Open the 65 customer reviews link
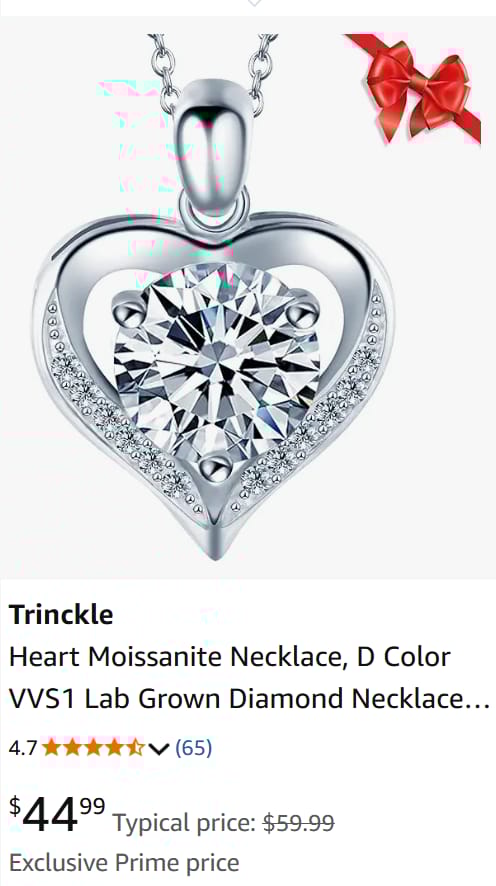Image resolution: width=496 pixels, height=886 pixels. [x=193, y=748]
